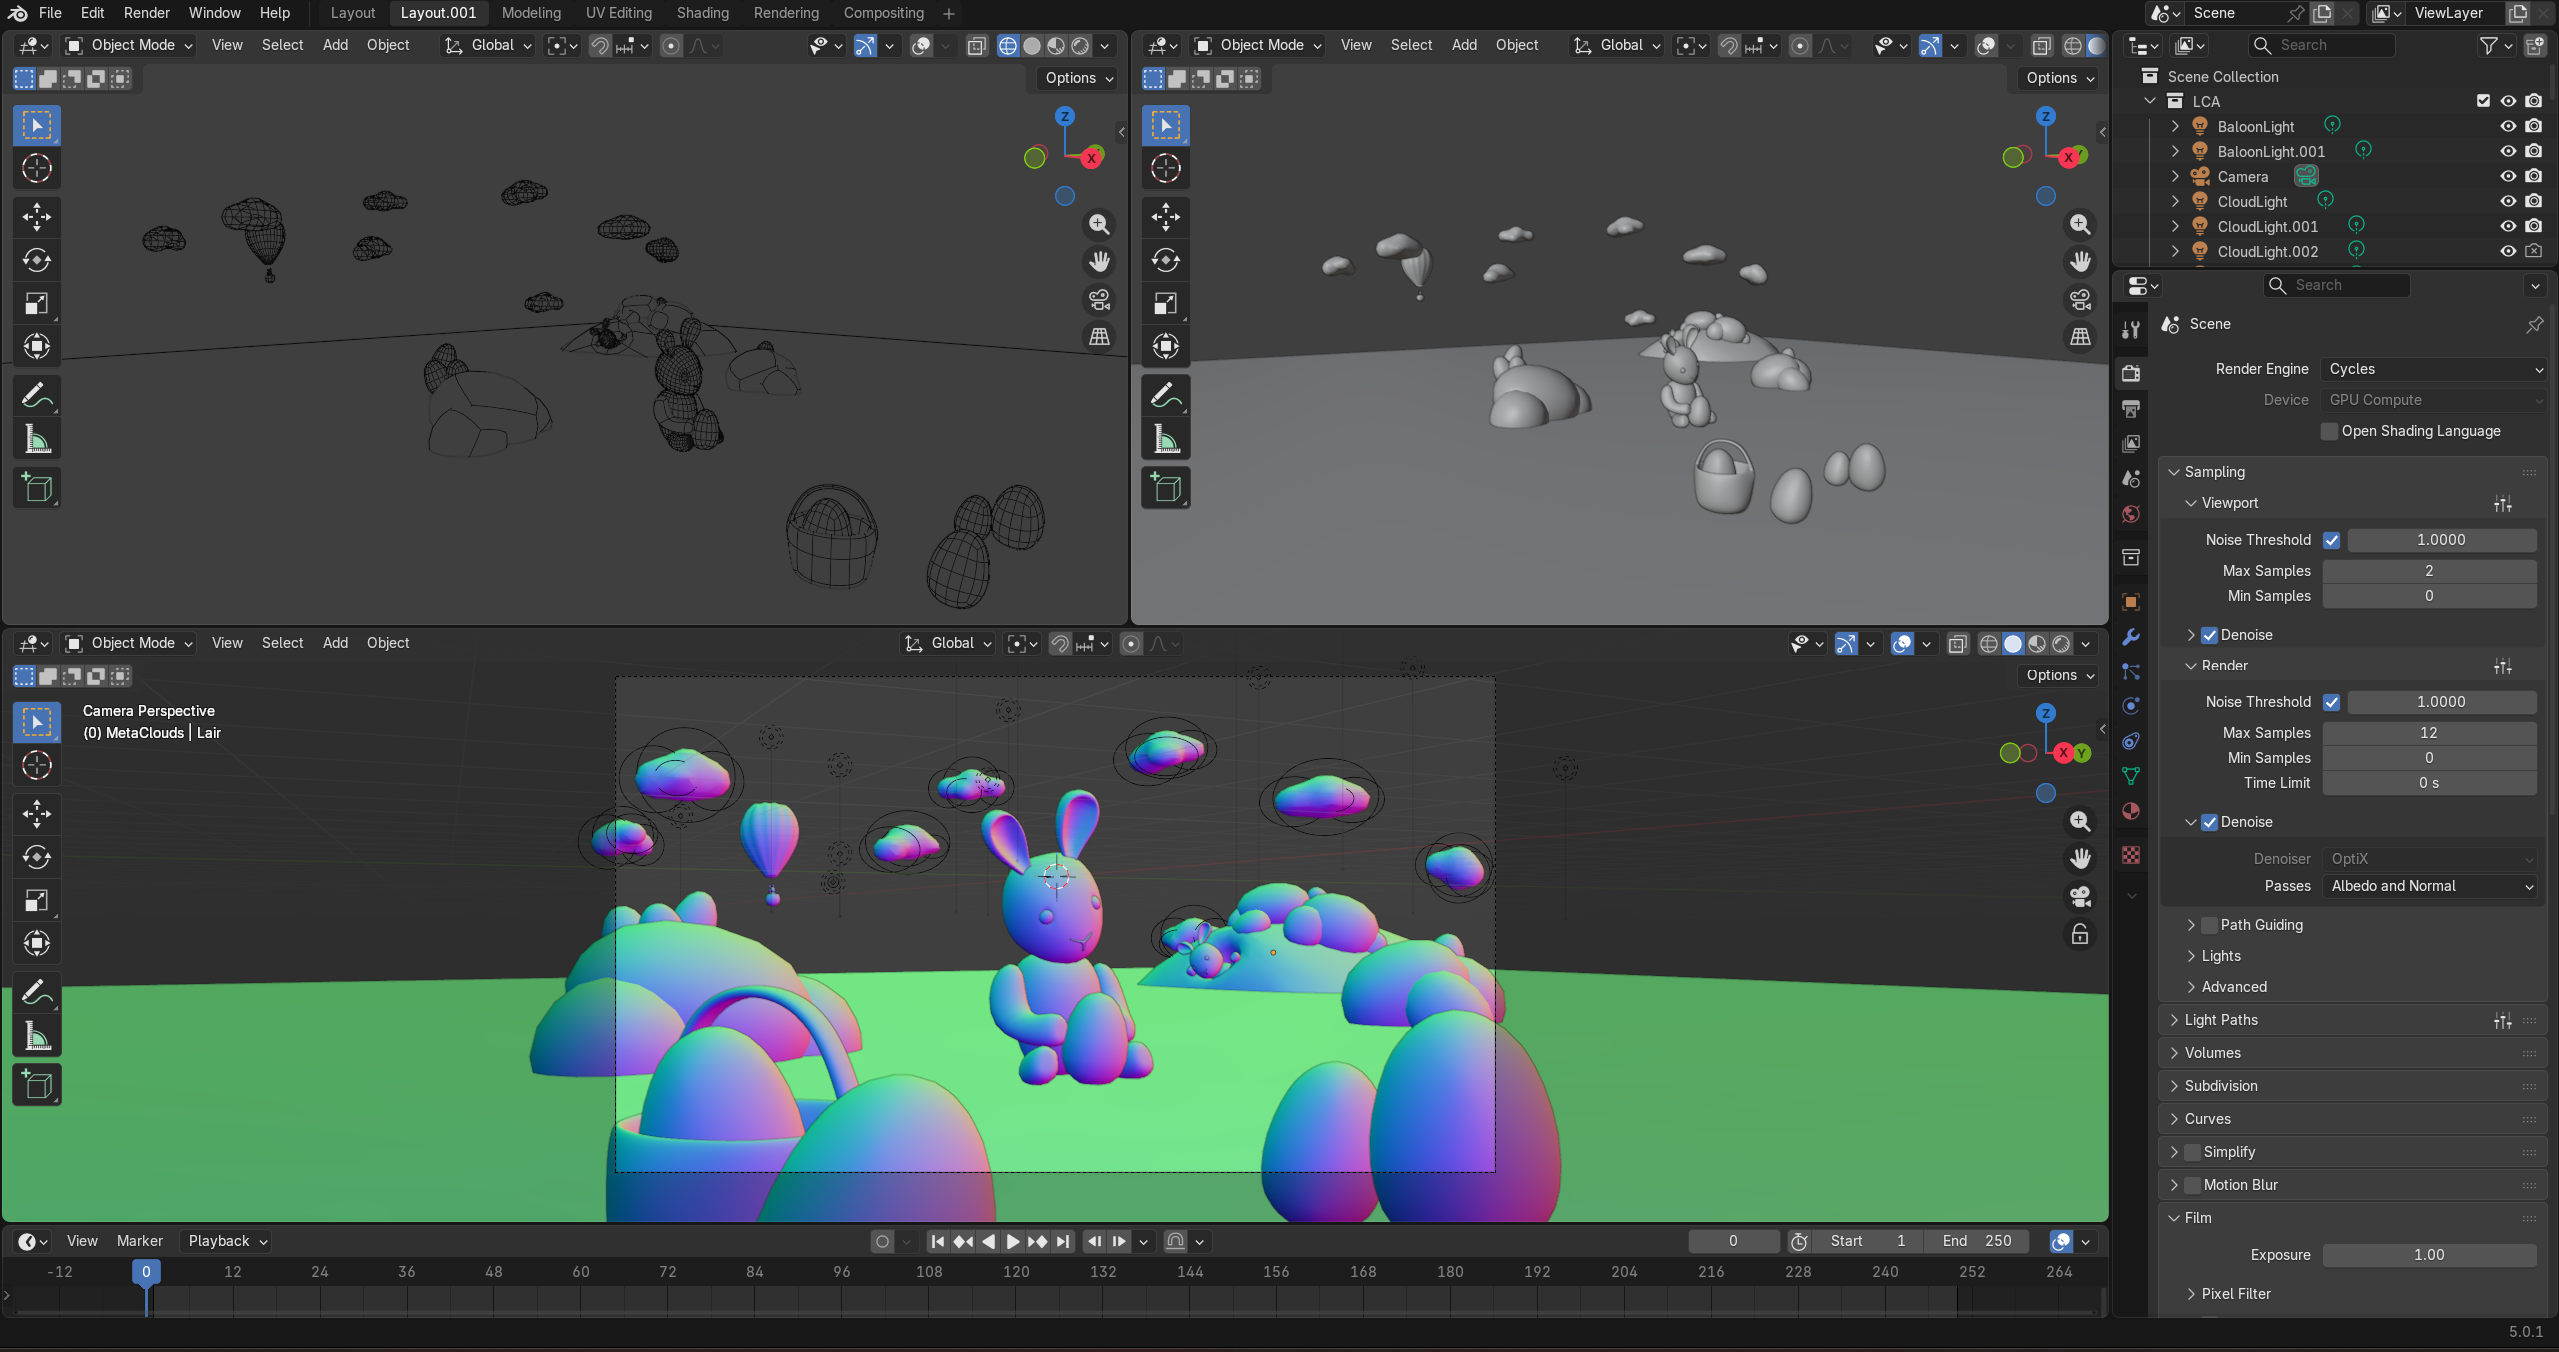2559x1352 pixels.
Task: Open the Render Engine dropdown
Action: tap(2432, 369)
